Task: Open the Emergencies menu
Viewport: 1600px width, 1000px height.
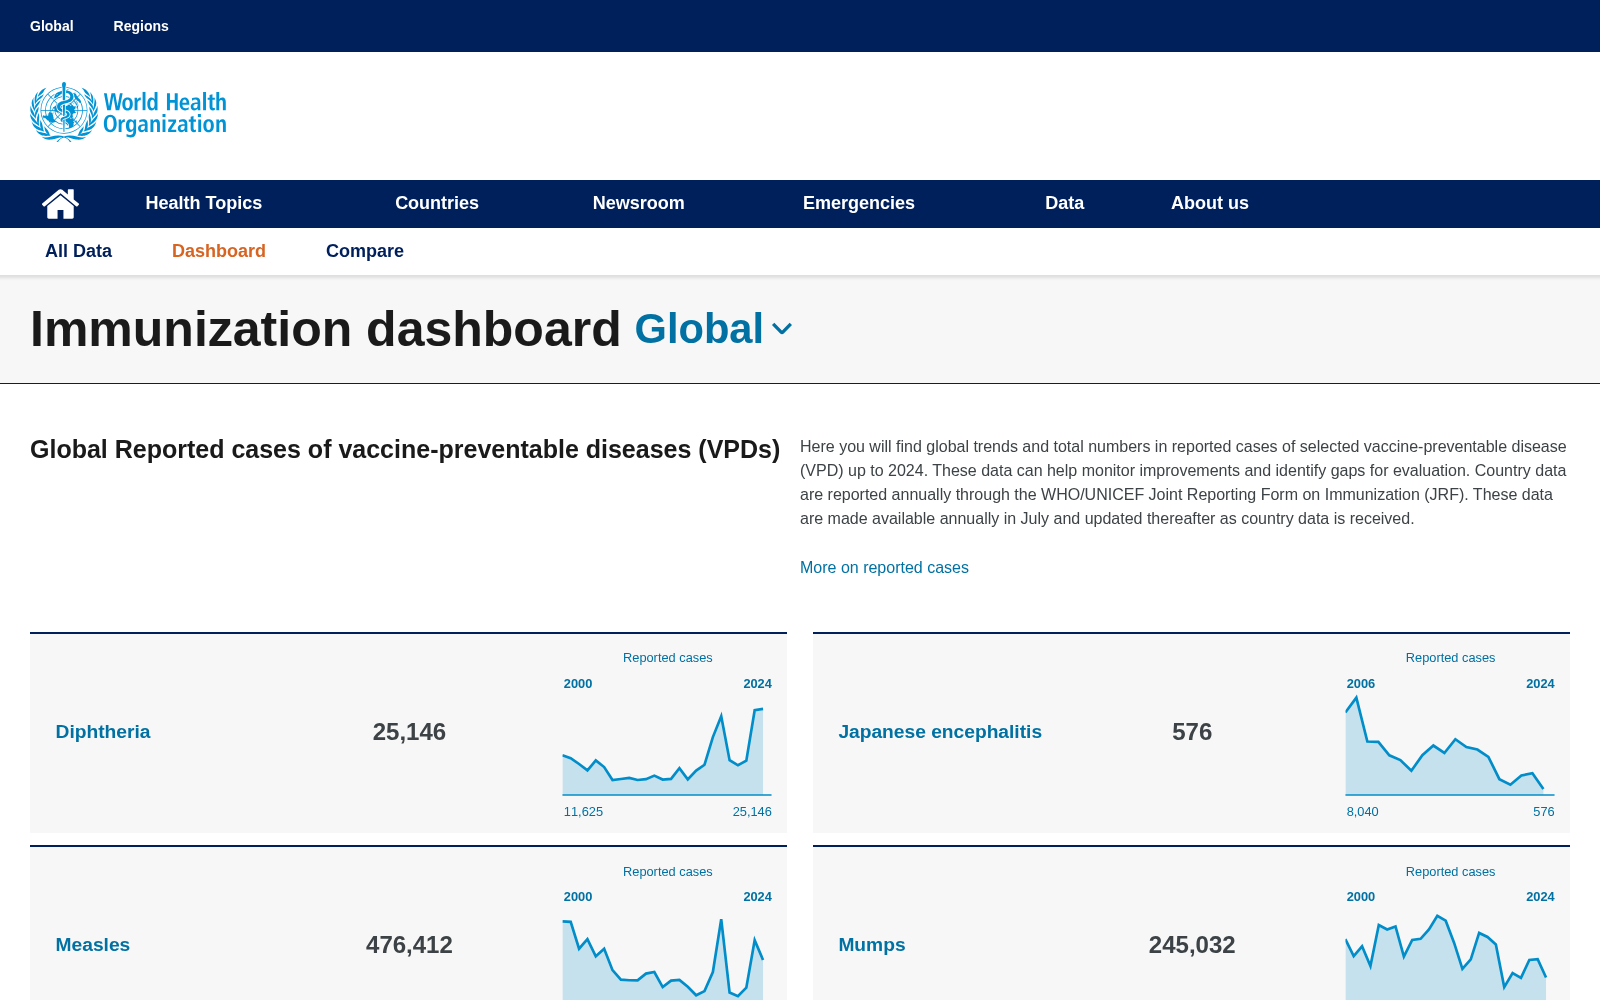Action: [x=859, y=203]
